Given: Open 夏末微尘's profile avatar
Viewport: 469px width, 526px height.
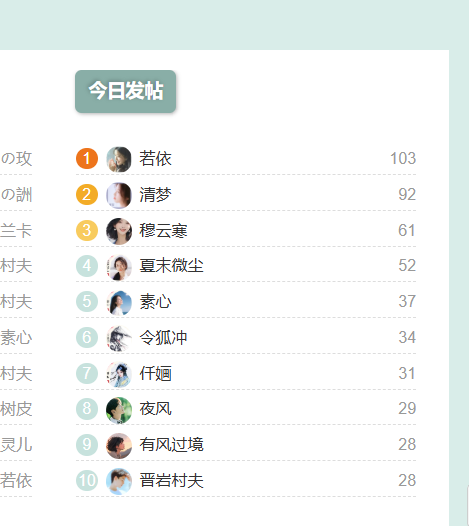Looking at the screenshot, I should click(x=119, y=267).
